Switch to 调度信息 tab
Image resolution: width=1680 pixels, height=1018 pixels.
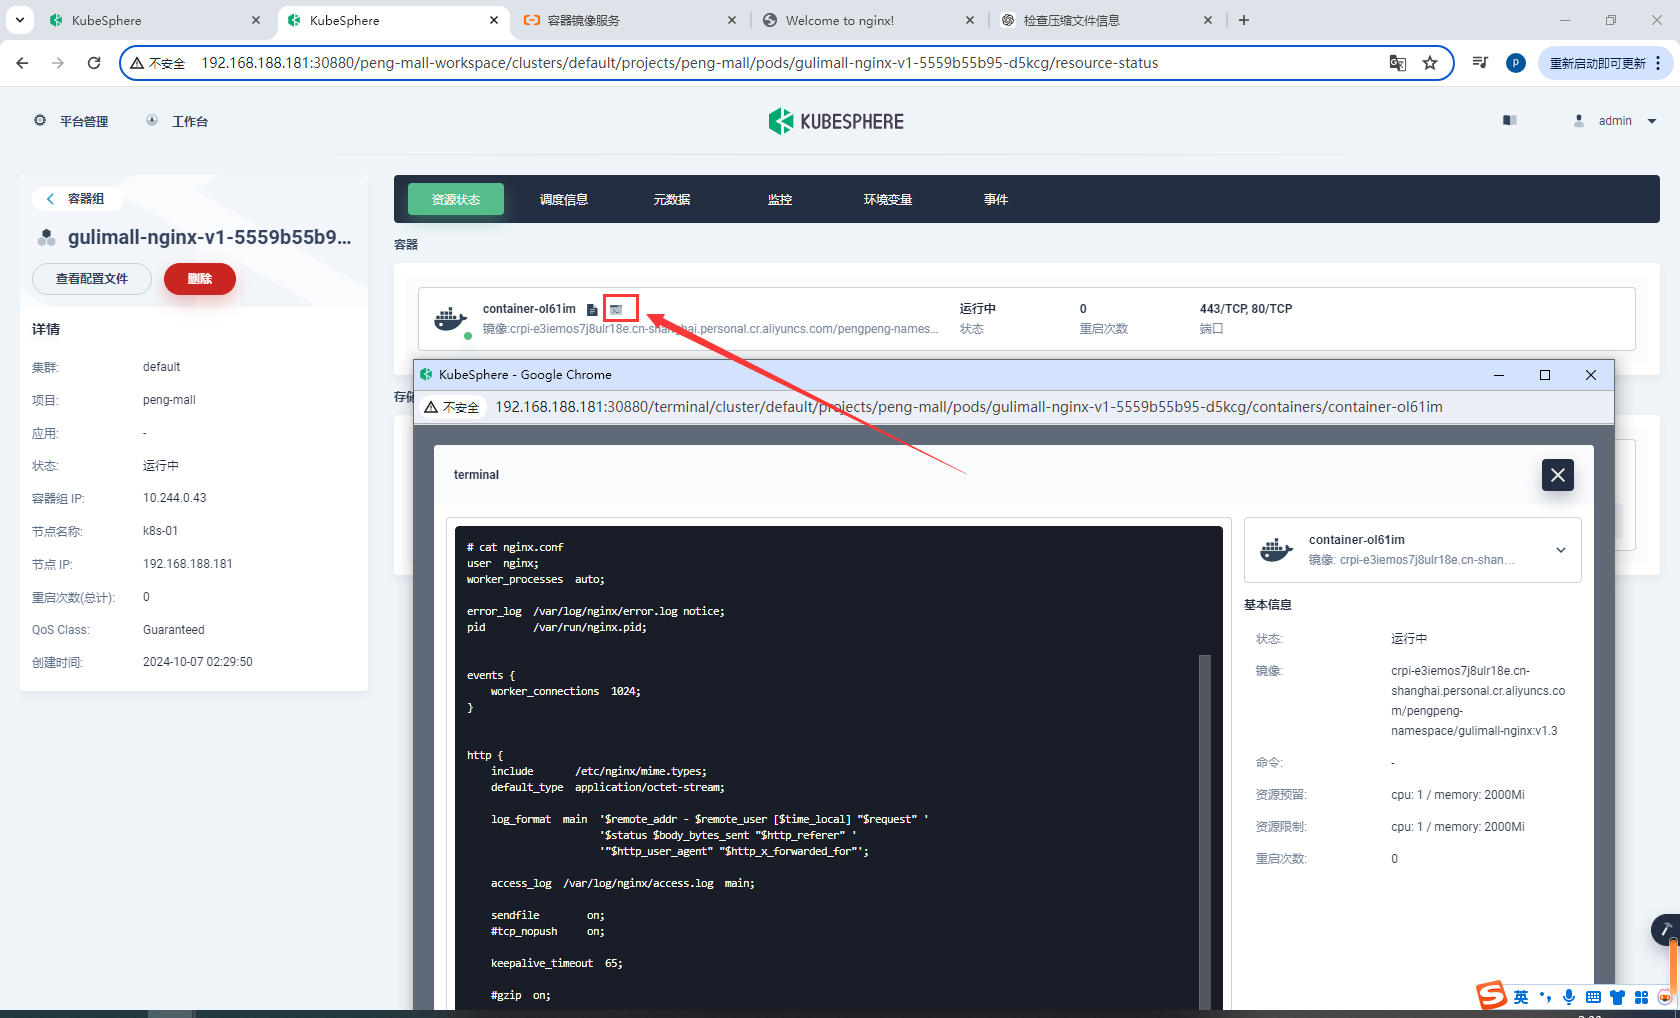pos(564,199)
